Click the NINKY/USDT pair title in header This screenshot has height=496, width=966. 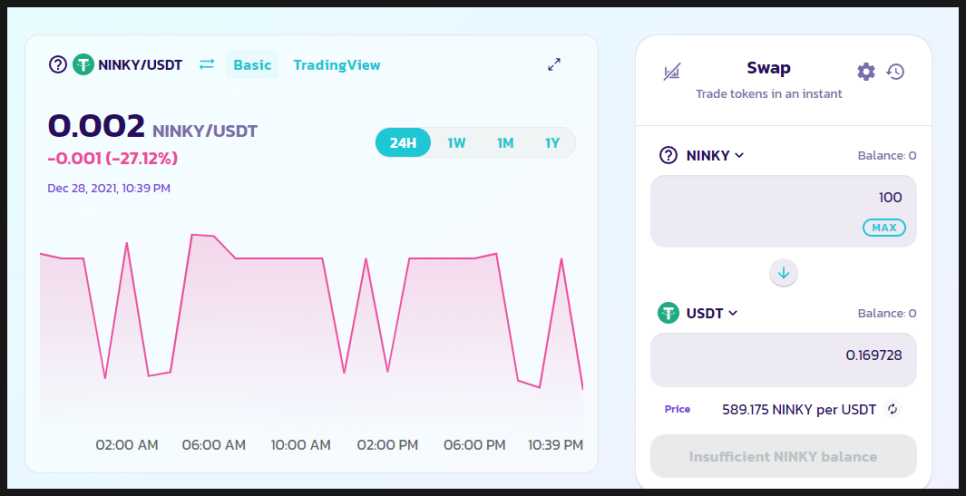click(x=140, y=65)
